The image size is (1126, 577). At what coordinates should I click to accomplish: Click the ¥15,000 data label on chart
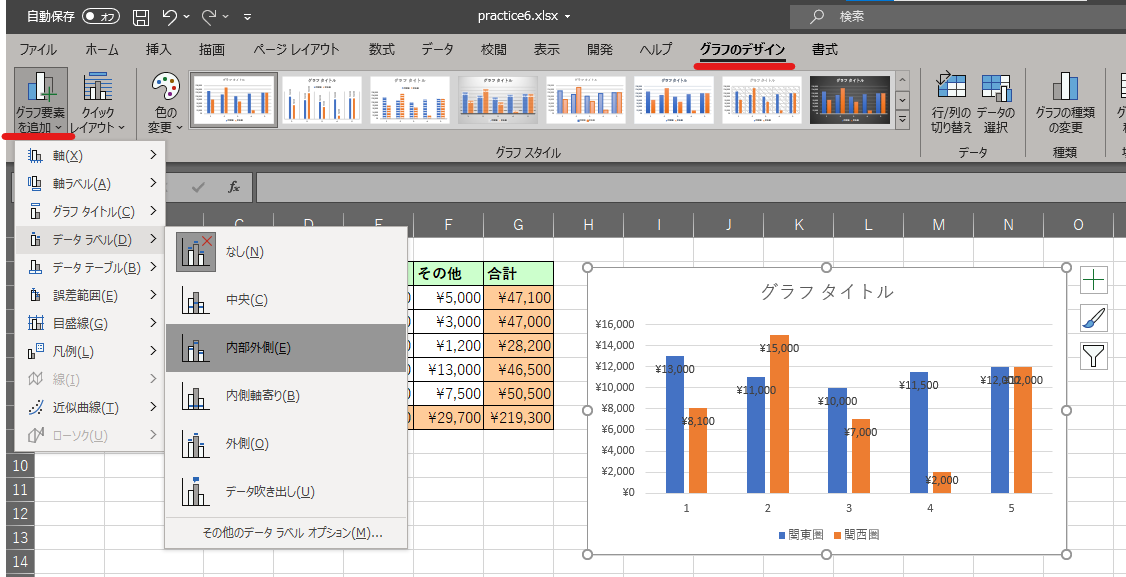(779, 348)
